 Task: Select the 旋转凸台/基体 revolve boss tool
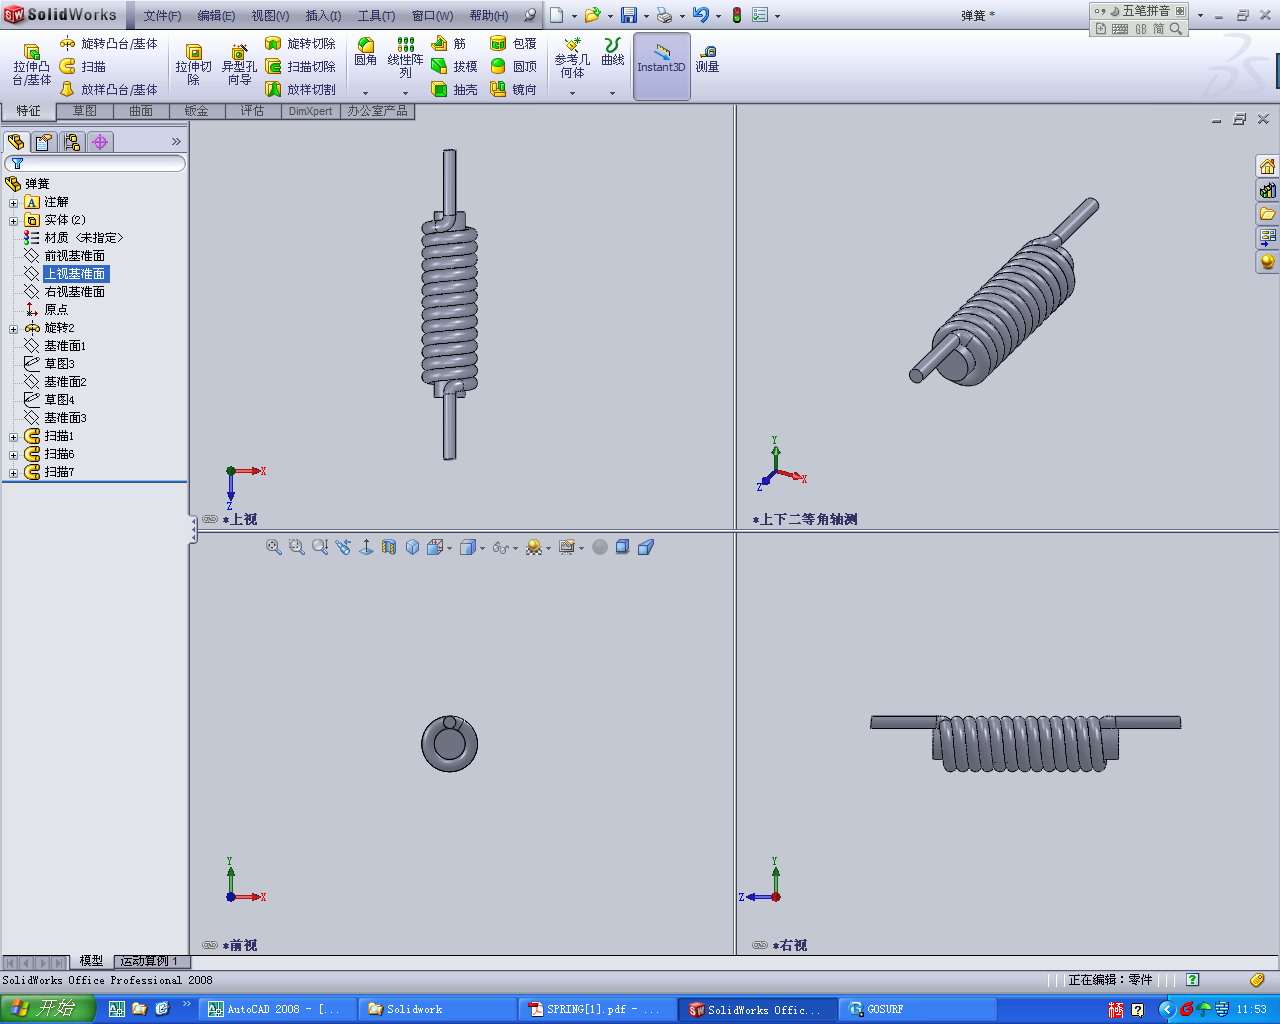109,43
